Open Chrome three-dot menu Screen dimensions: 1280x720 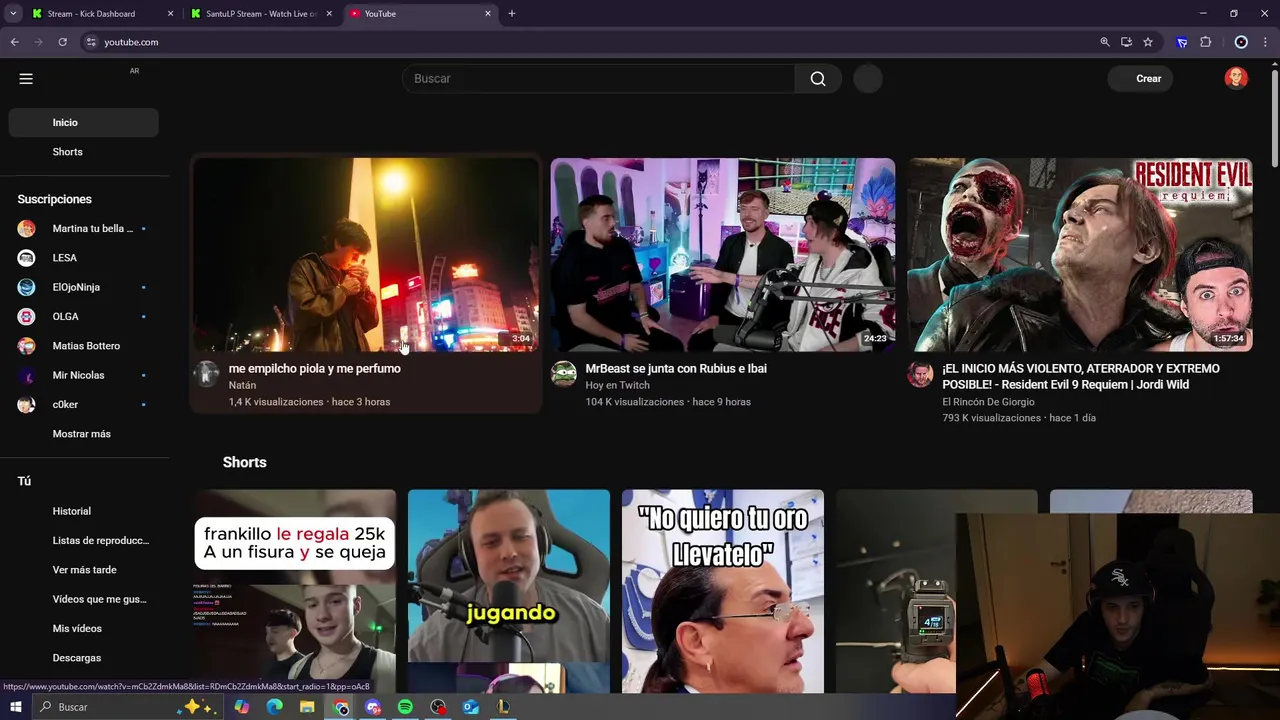point(1265,42)
